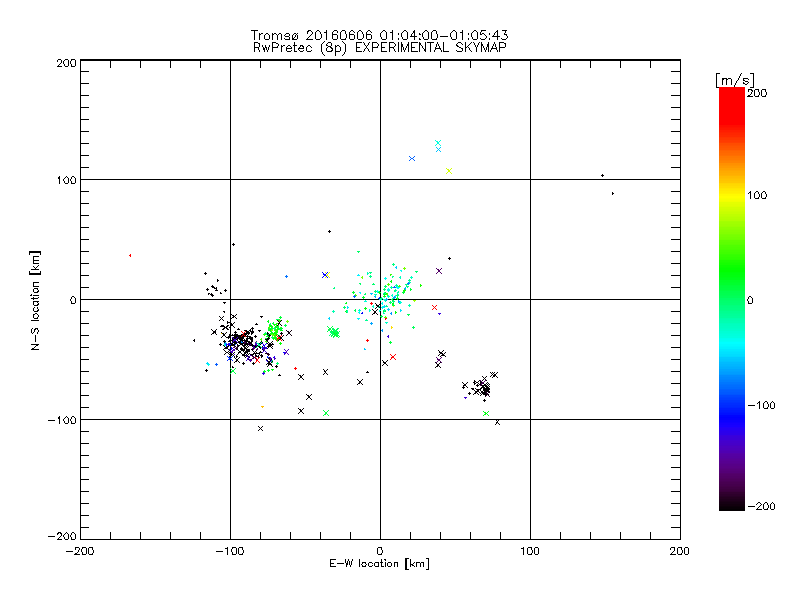This screenshot has width=800, height=600.
Task: Click the Tromsø 20160606 date-time title
Action: pyautogui.click(x=379, y=35)
